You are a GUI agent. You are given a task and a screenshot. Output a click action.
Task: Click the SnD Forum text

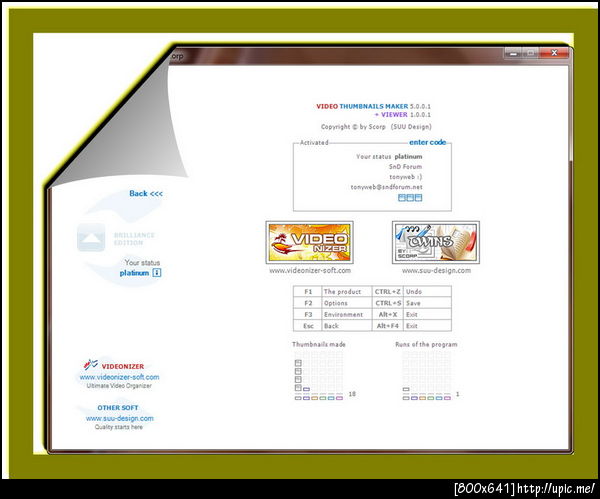[405, 167]
